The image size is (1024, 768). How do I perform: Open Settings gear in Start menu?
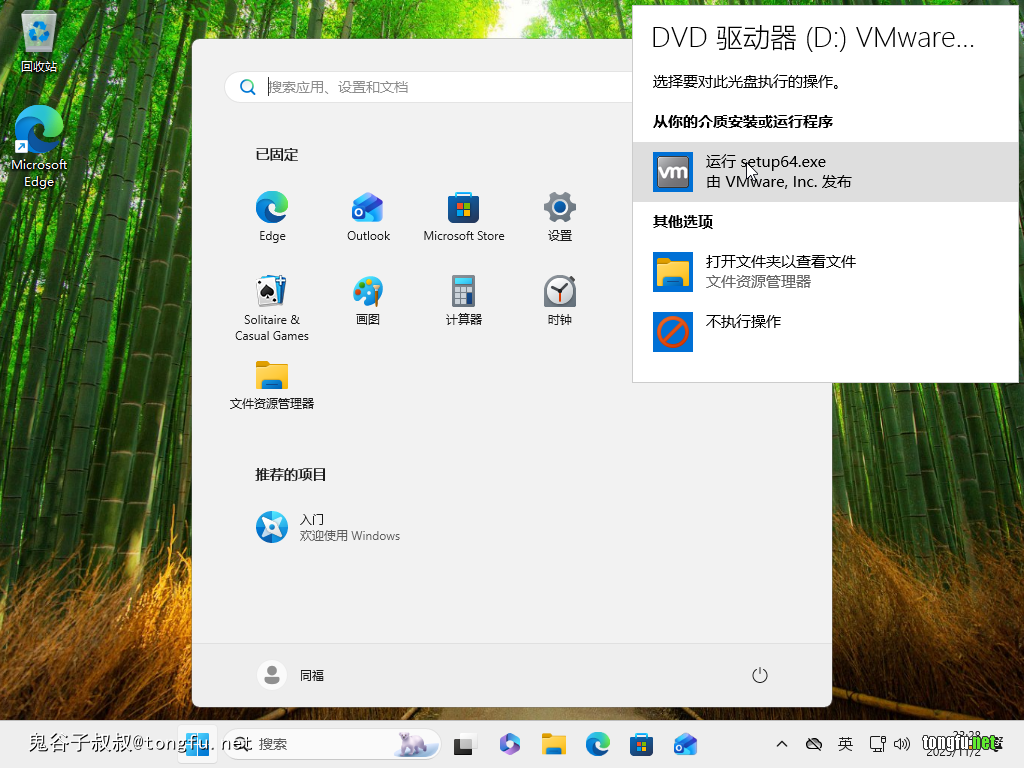pos(559,216)
